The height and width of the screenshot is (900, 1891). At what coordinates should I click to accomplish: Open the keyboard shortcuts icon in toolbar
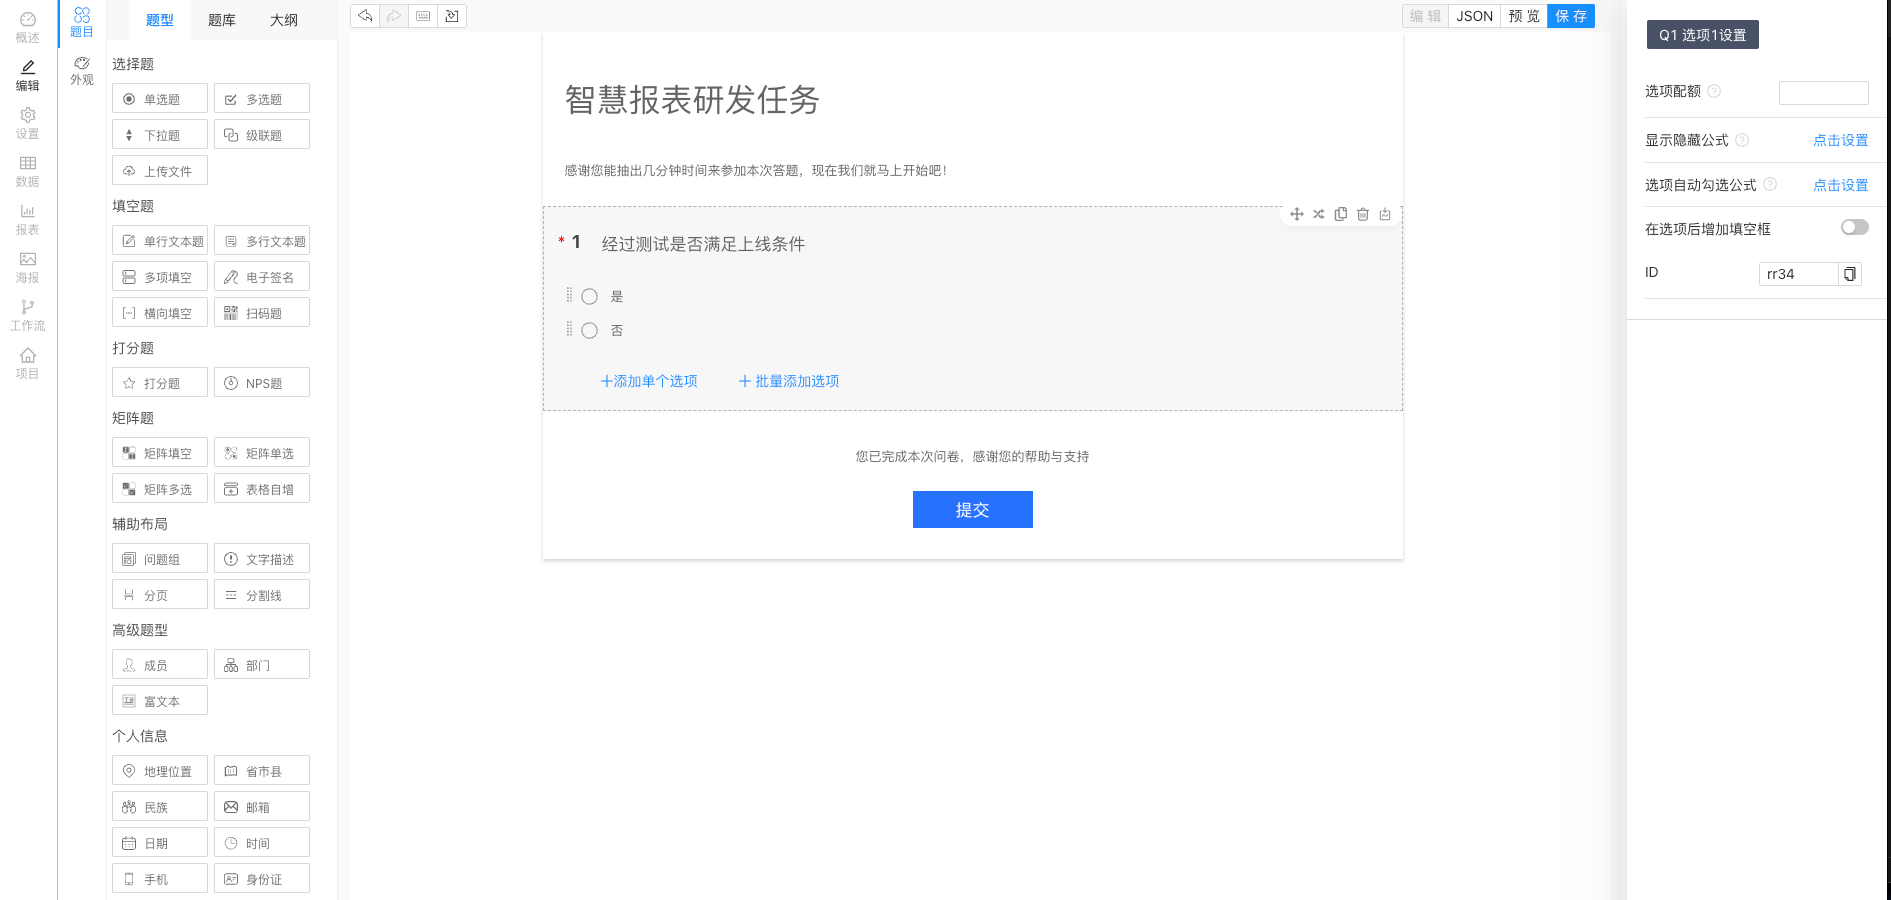point(423,16)
